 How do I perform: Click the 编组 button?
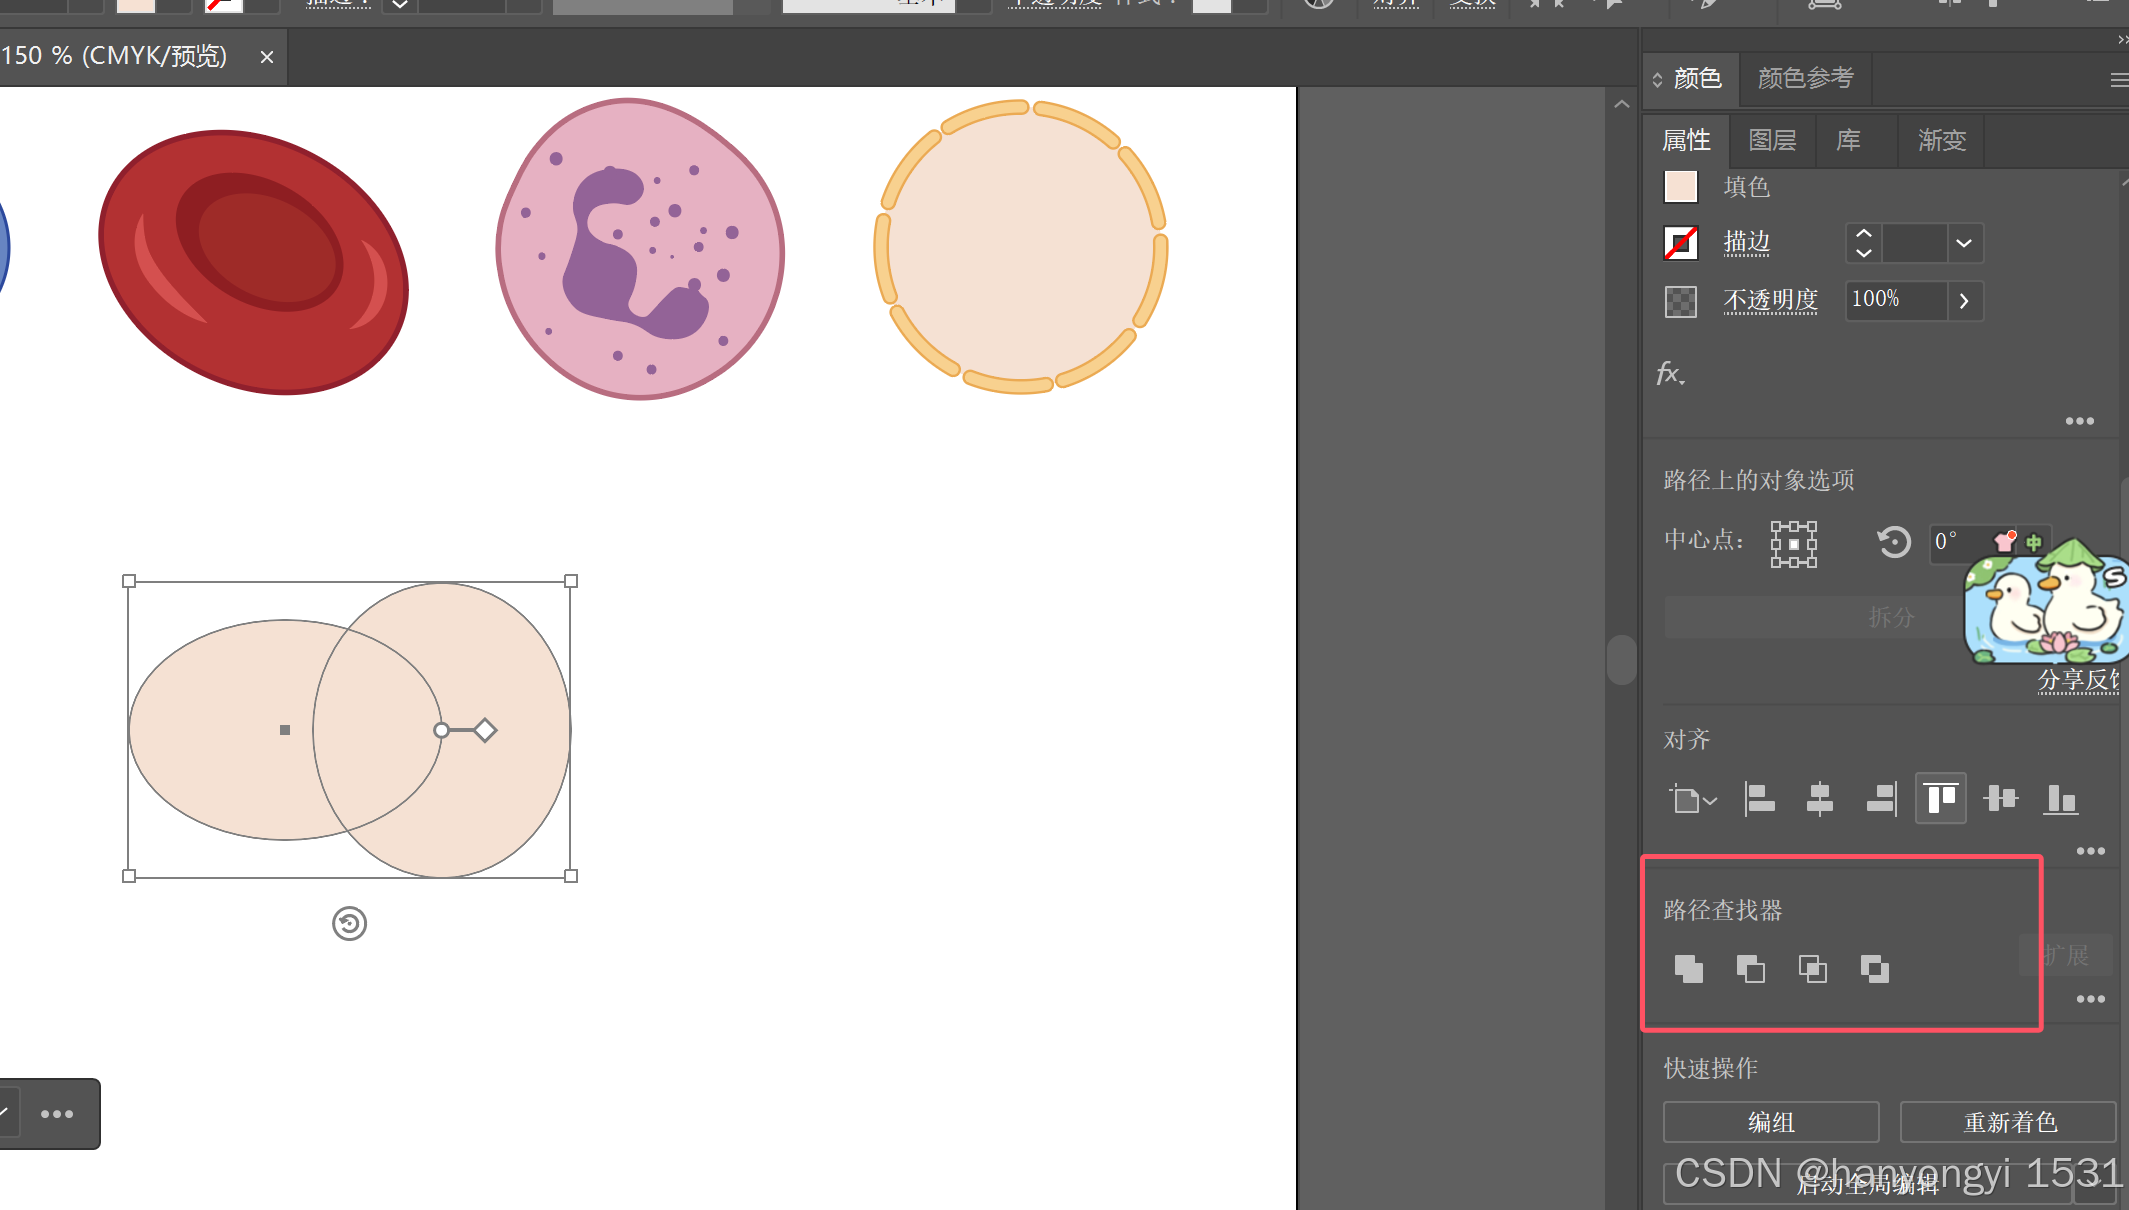(x=1771, y=1122)
